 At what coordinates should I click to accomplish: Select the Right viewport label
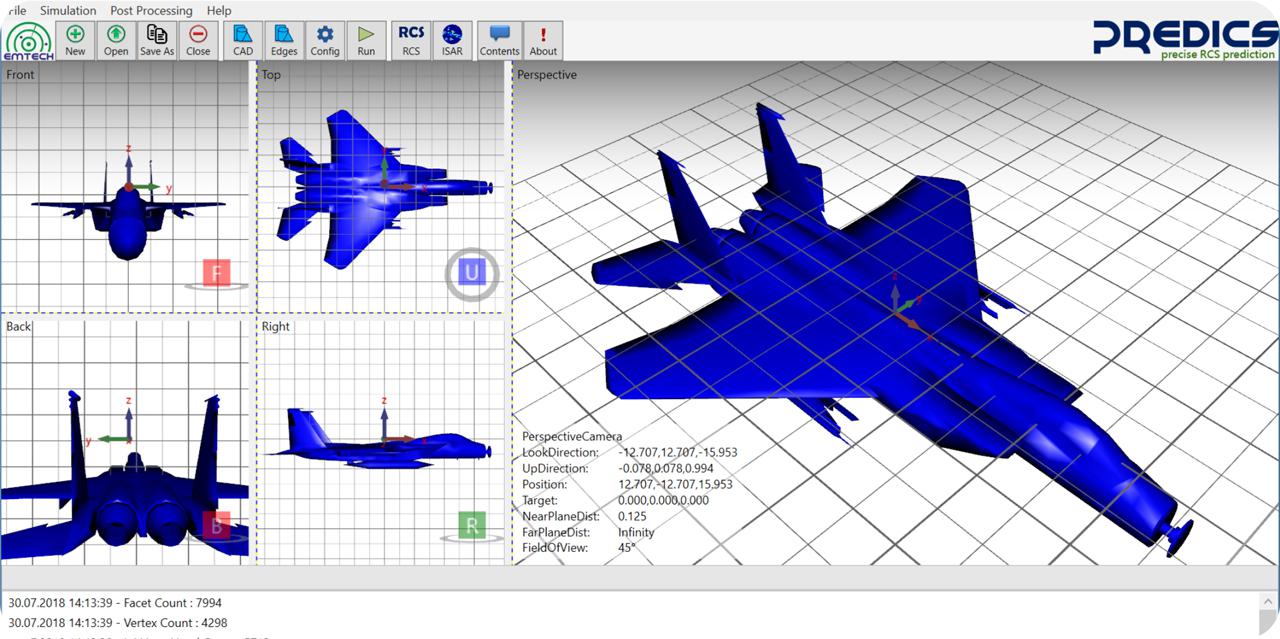tap(275, 327)
